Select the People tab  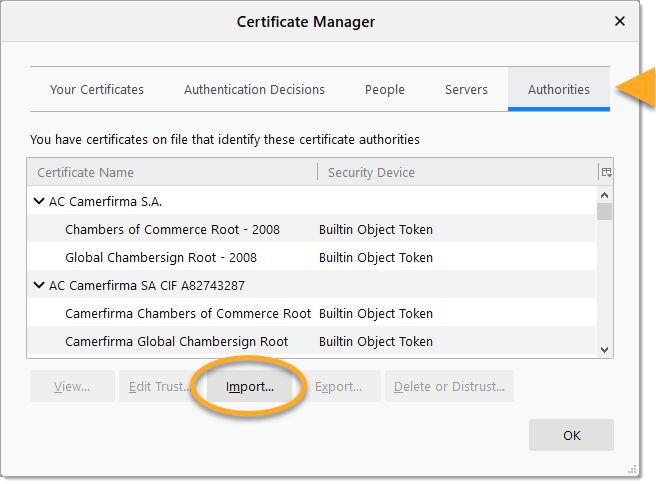tap(384, 90)
